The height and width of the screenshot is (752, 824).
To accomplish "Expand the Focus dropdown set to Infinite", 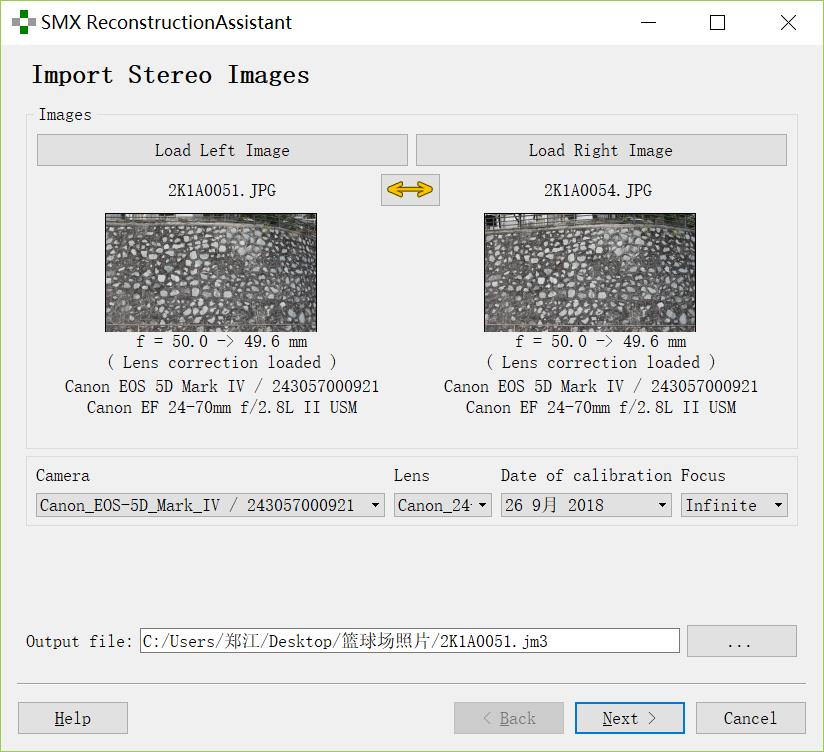I will tap(734, 505).
